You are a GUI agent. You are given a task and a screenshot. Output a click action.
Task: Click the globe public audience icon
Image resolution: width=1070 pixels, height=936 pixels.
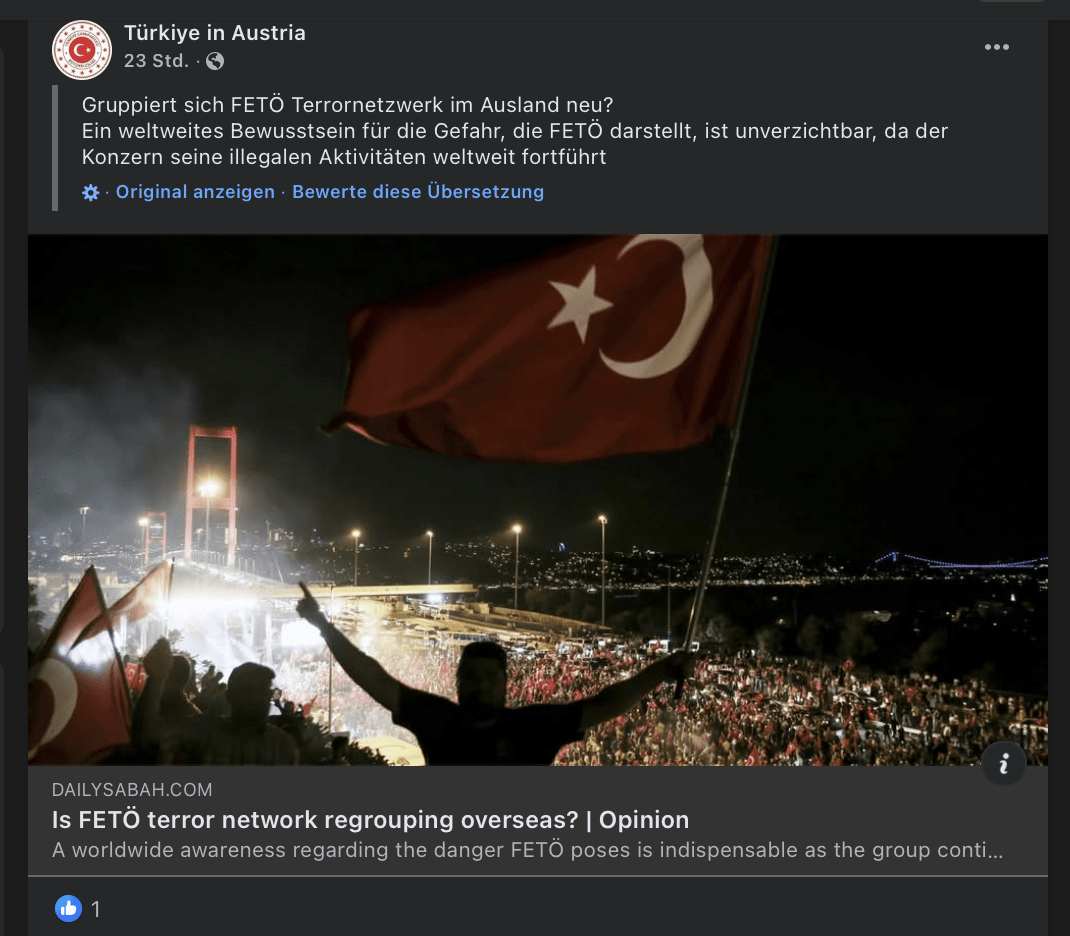tap(215, 61)
